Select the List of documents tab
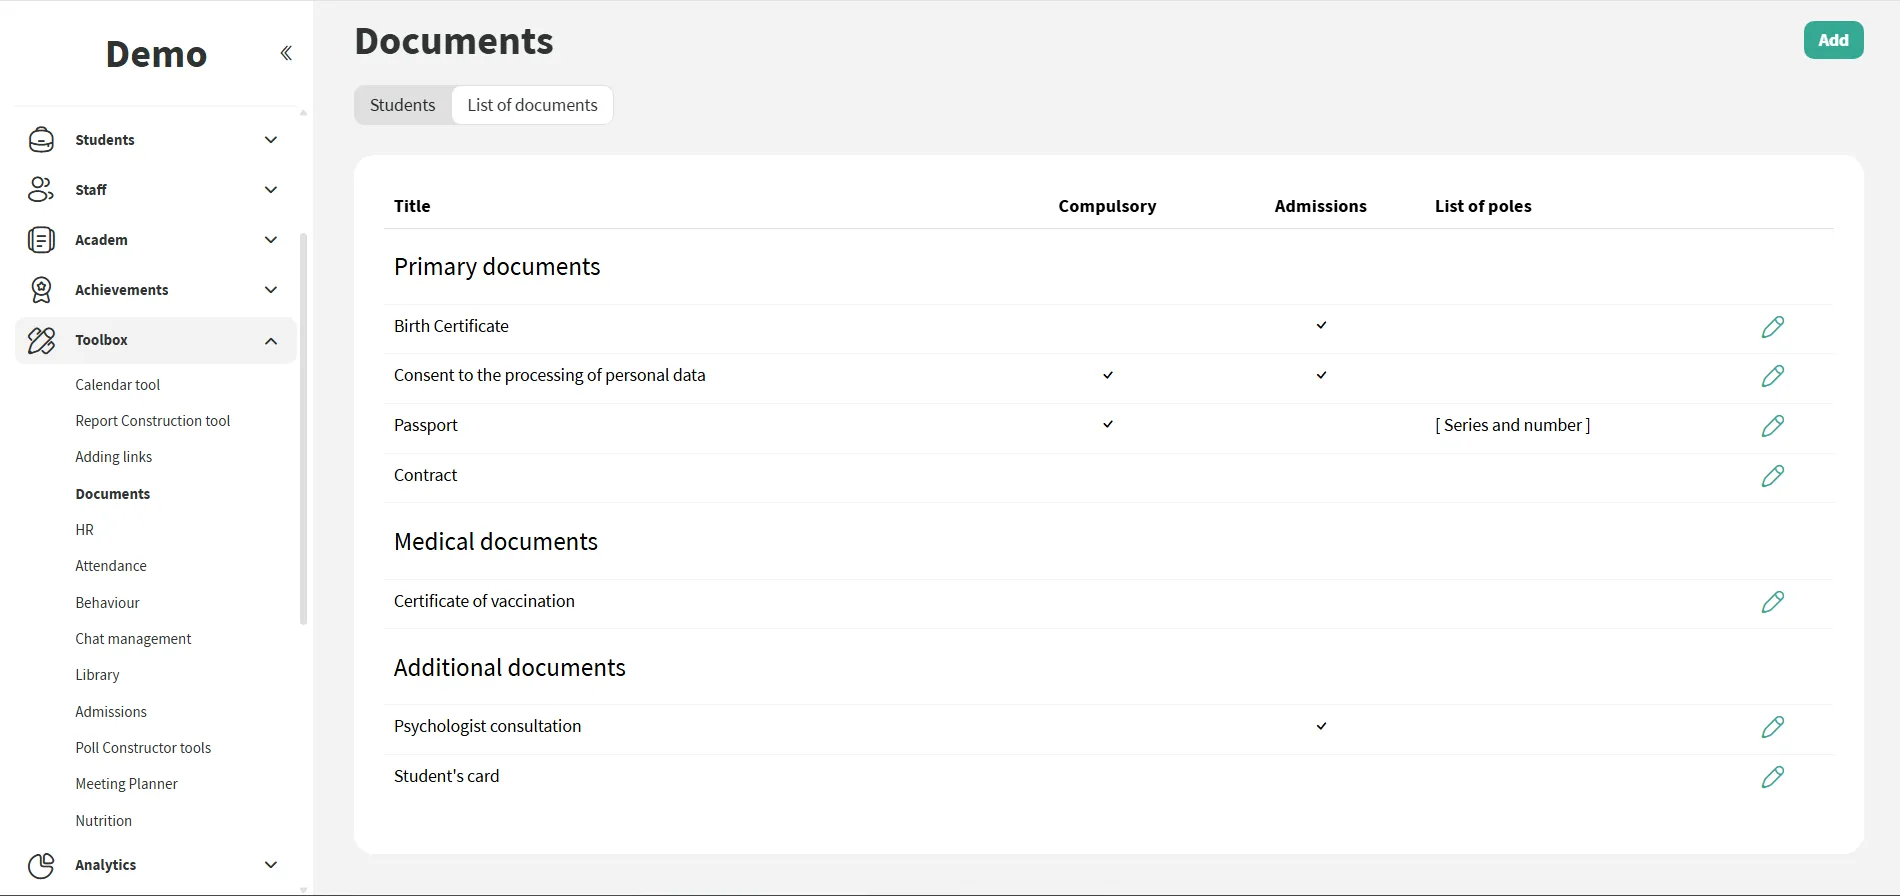This screenshot has height=896, width=1900. click(532, 105)
